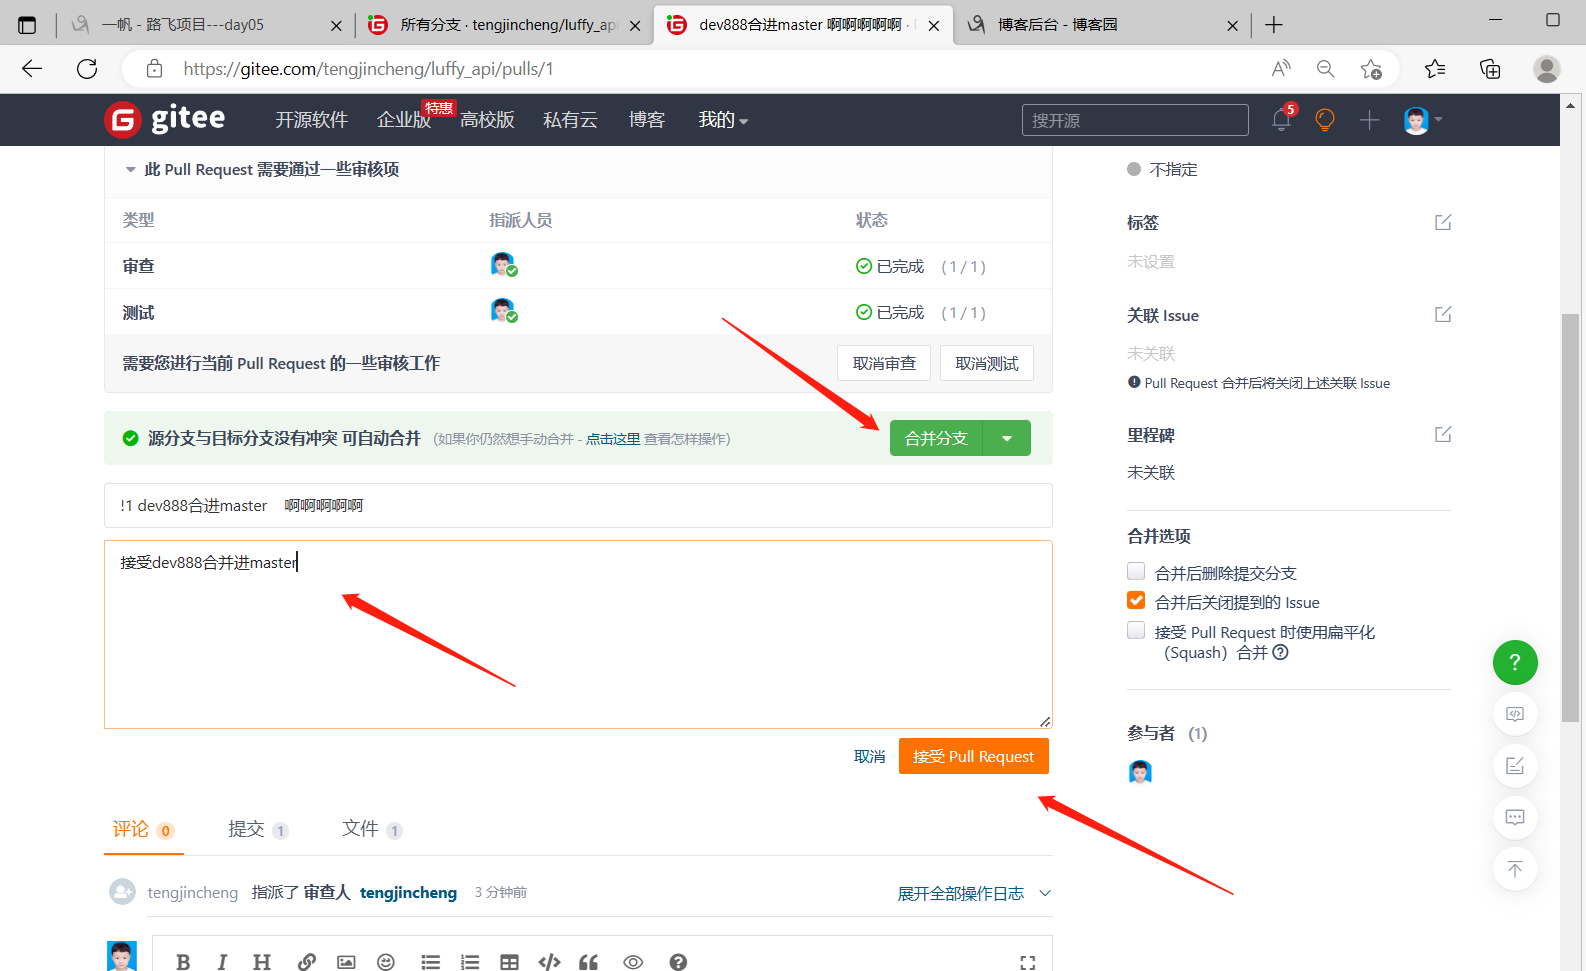Image resolution: width=1586 pixels, height=971 pixels.
Task: Open the browser zoom-out magnifier icon
Action: click(x=1326, y=69)
